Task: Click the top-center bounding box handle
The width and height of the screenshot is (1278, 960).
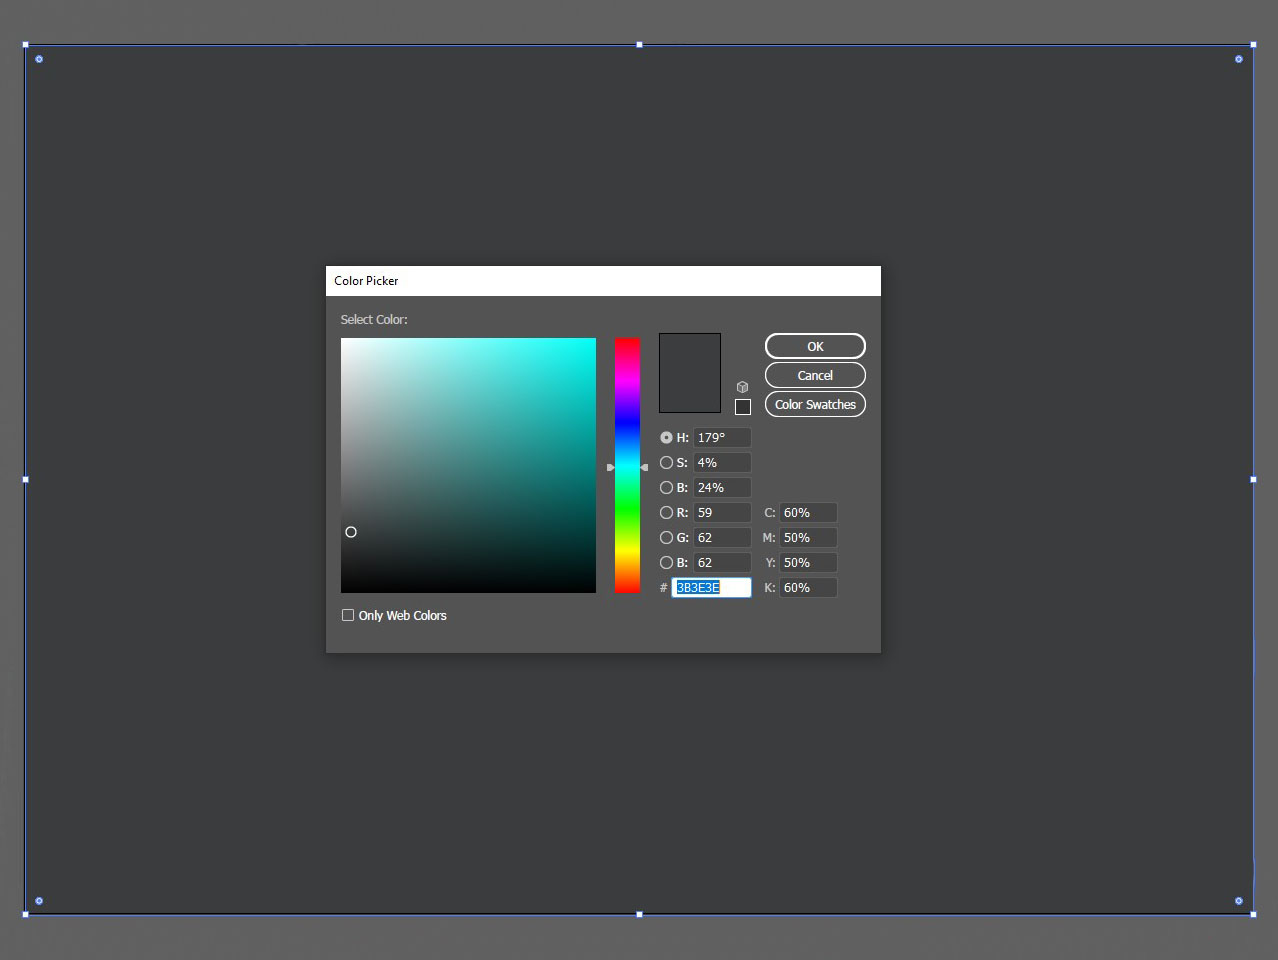Action: click(x=640, y=45)
